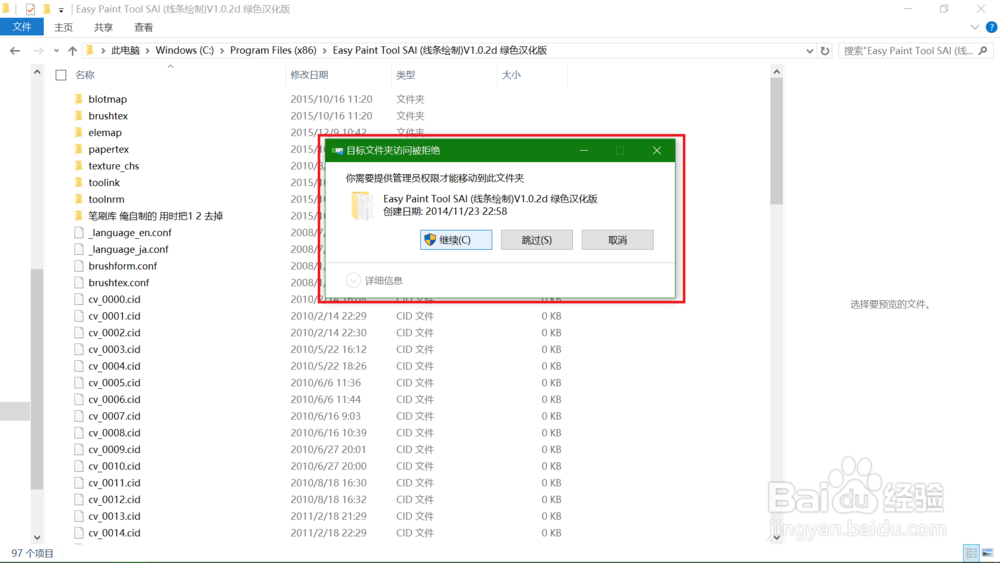Click the search magnifier icon
The height and width of the screenshot is (563, 1000).
[983, 50]
